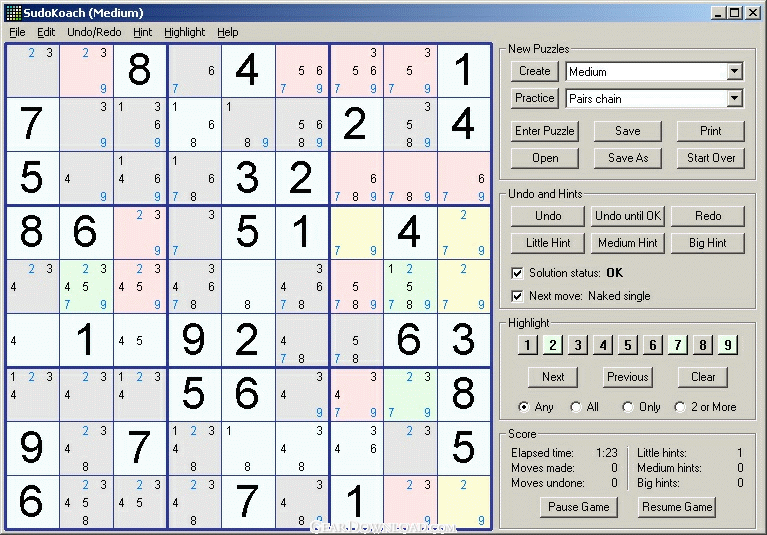Viewport: 767px width, 535px height.
Task: Highlight digit 6 candidates
Action: (653, 345)
